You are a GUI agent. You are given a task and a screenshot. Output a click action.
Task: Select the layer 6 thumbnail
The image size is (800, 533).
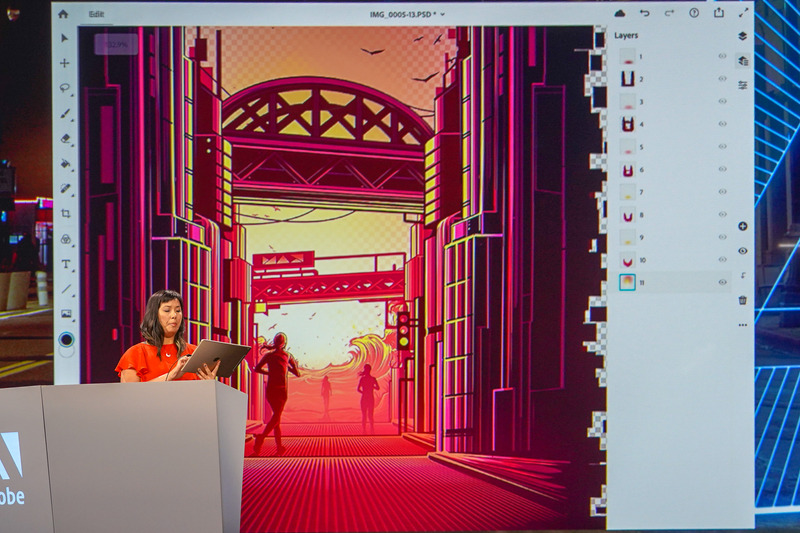pyautogui.click(x=627, y=169)
